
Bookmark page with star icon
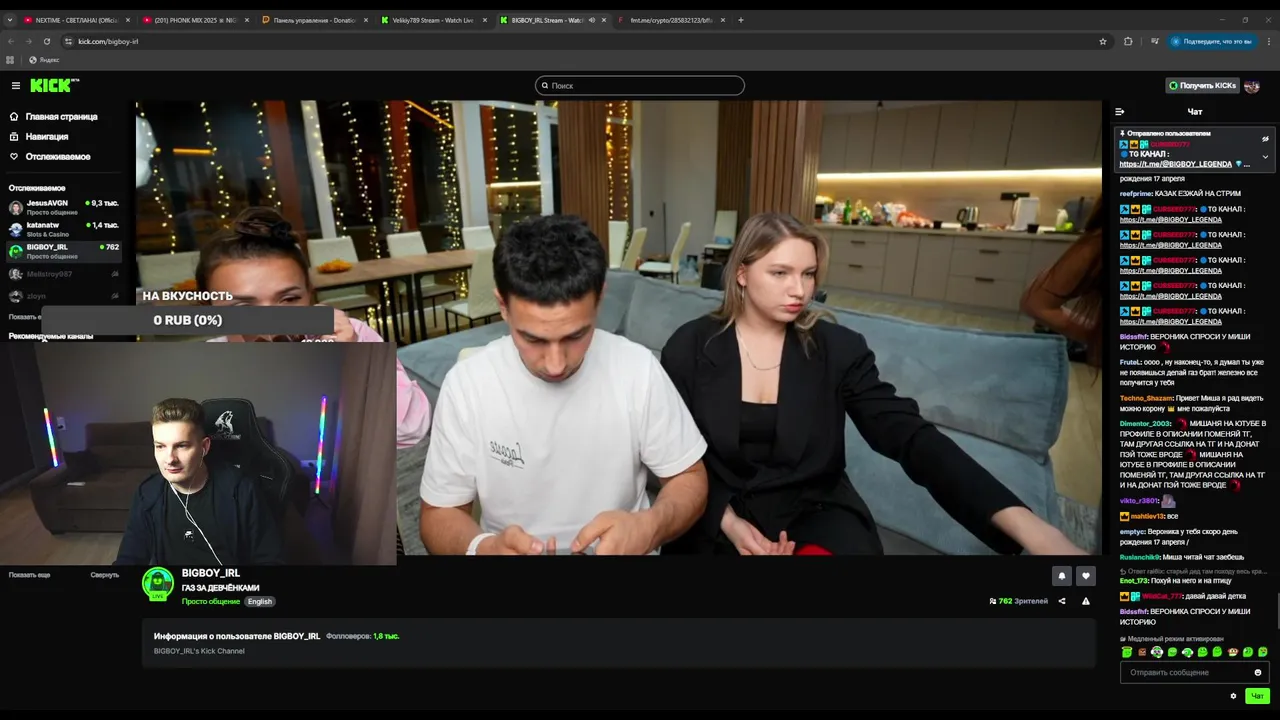(x=1103, y=41)
